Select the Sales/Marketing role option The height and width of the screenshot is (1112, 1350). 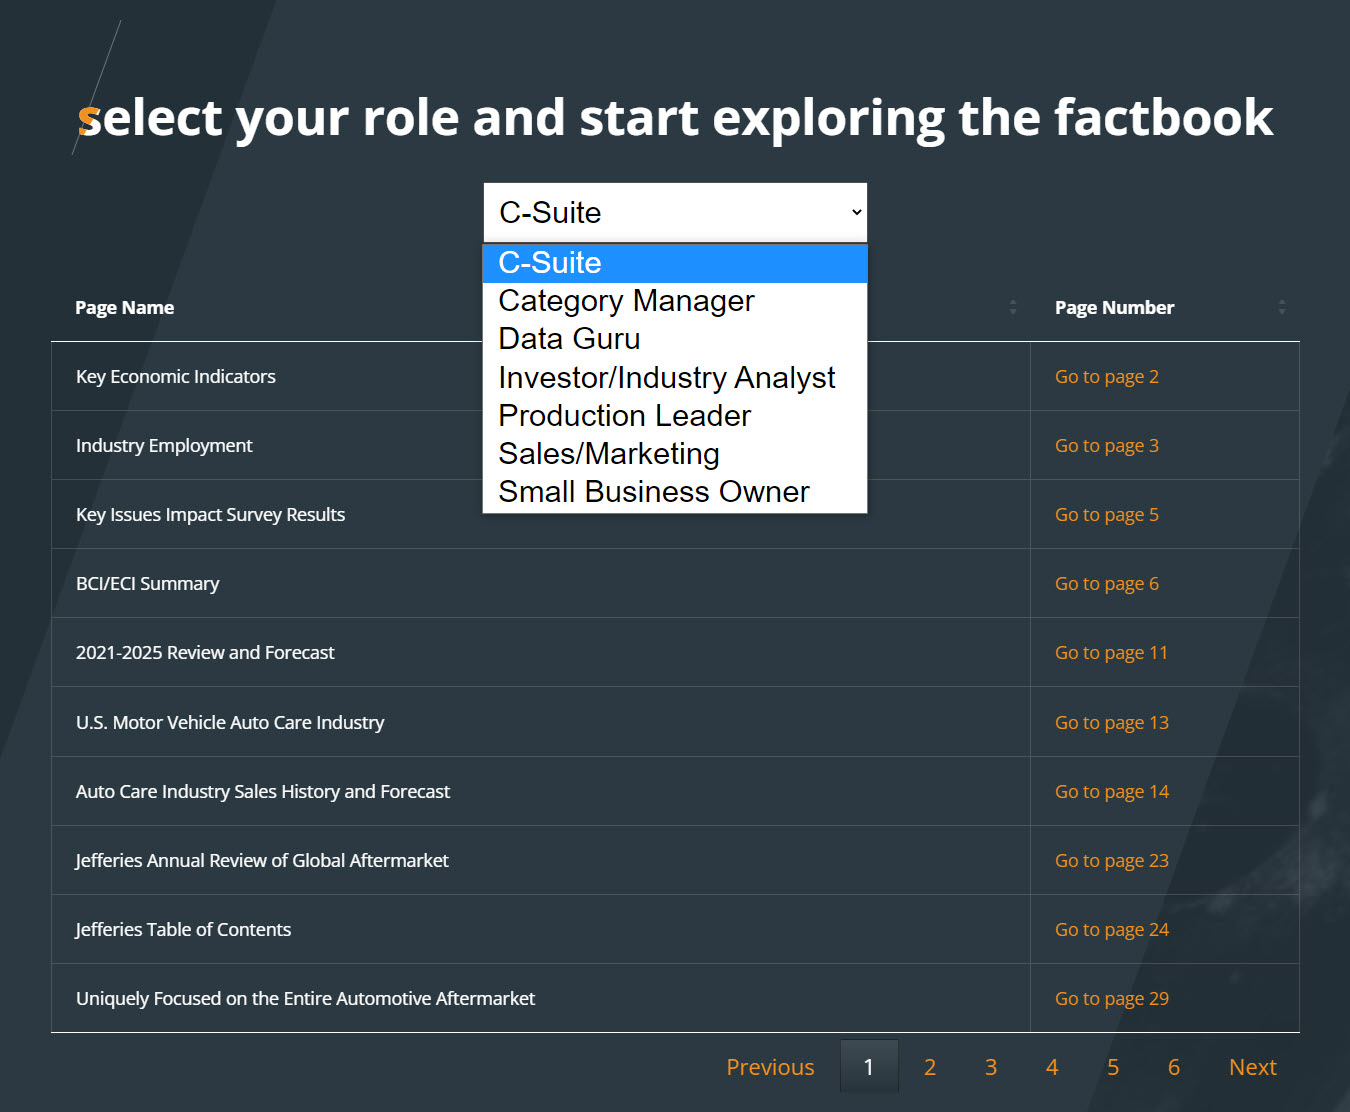(675, 454)
